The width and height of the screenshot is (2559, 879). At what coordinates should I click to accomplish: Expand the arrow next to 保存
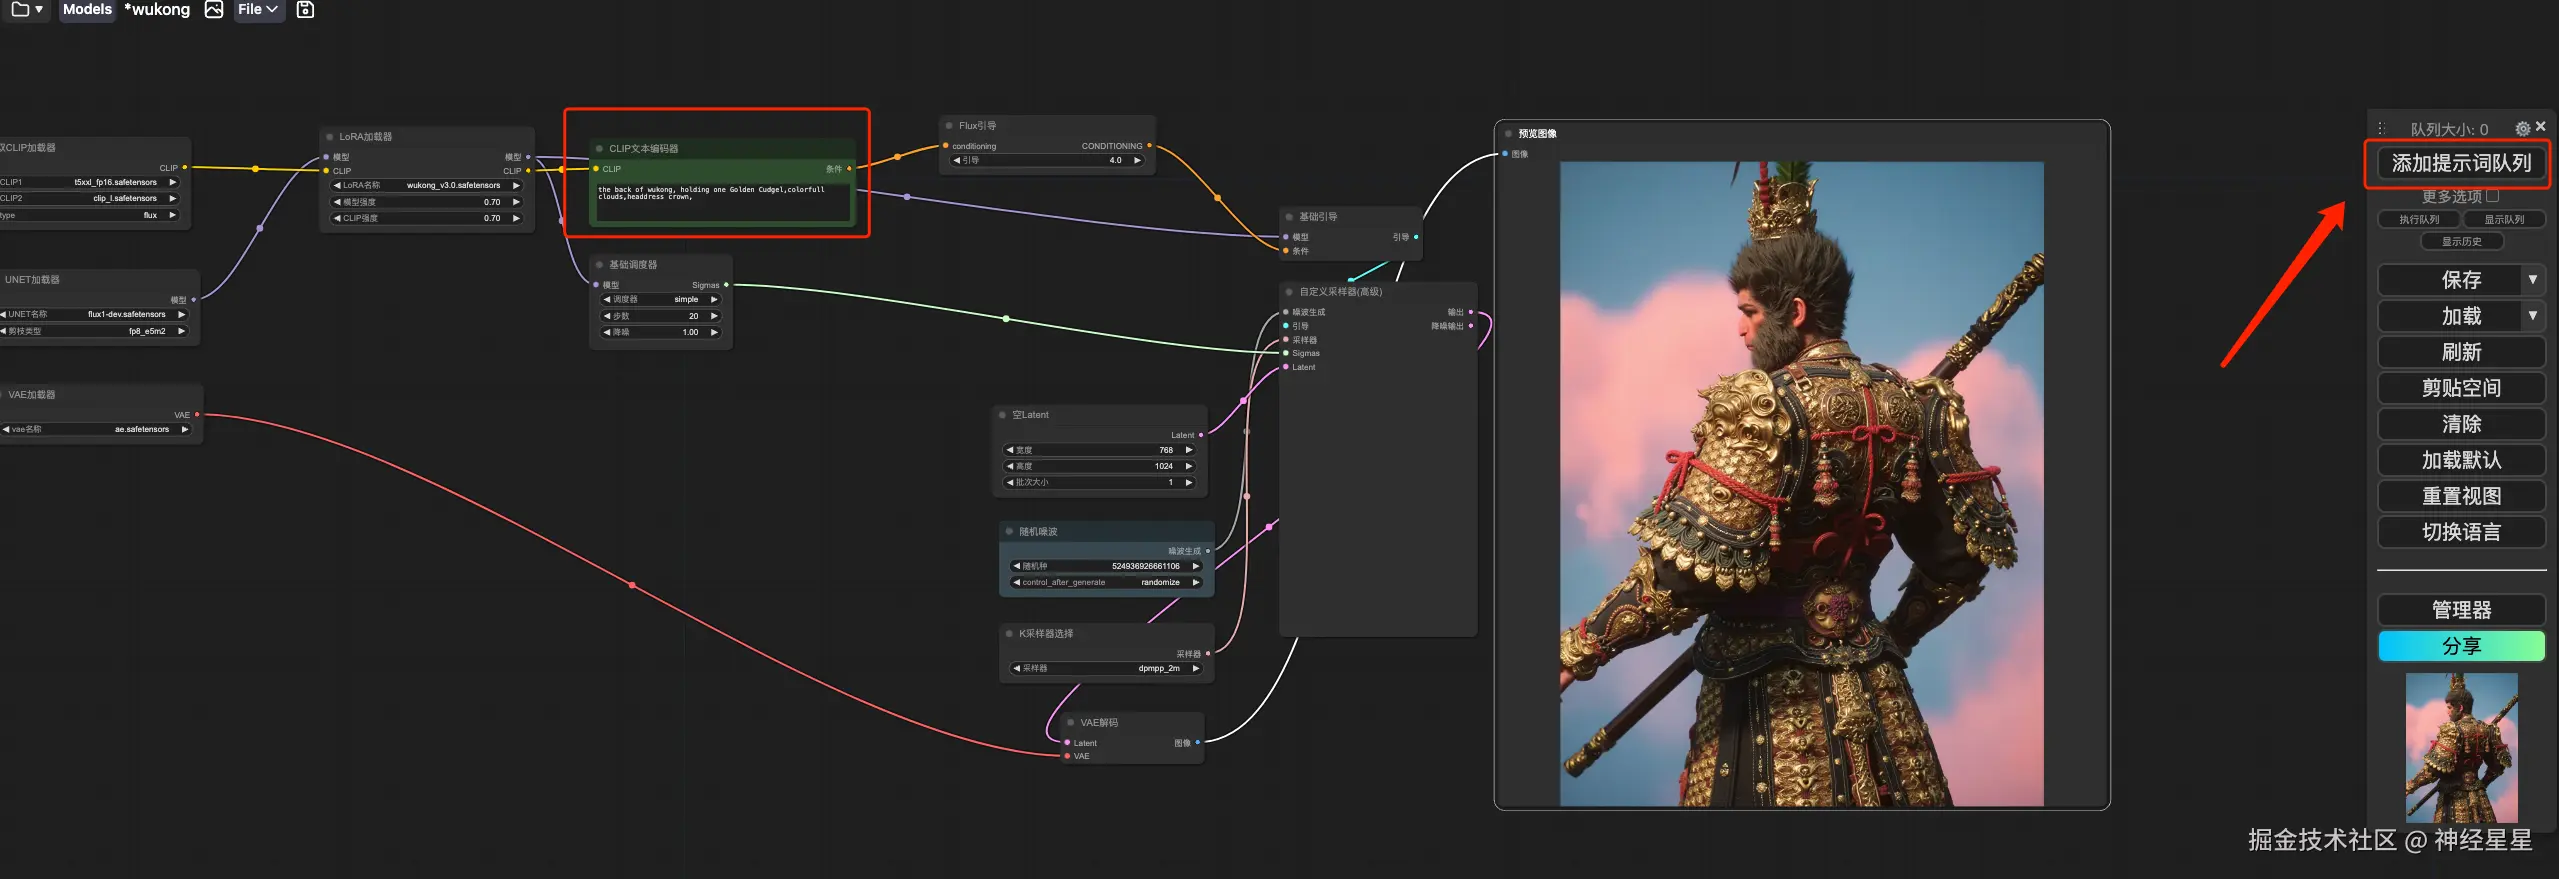[x=2533, y=280]
